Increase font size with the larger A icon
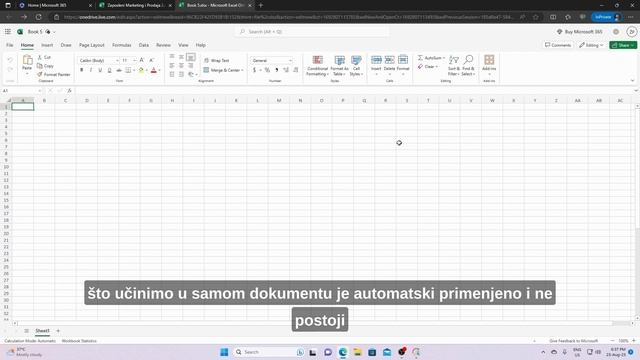 (x=142, y=60)
